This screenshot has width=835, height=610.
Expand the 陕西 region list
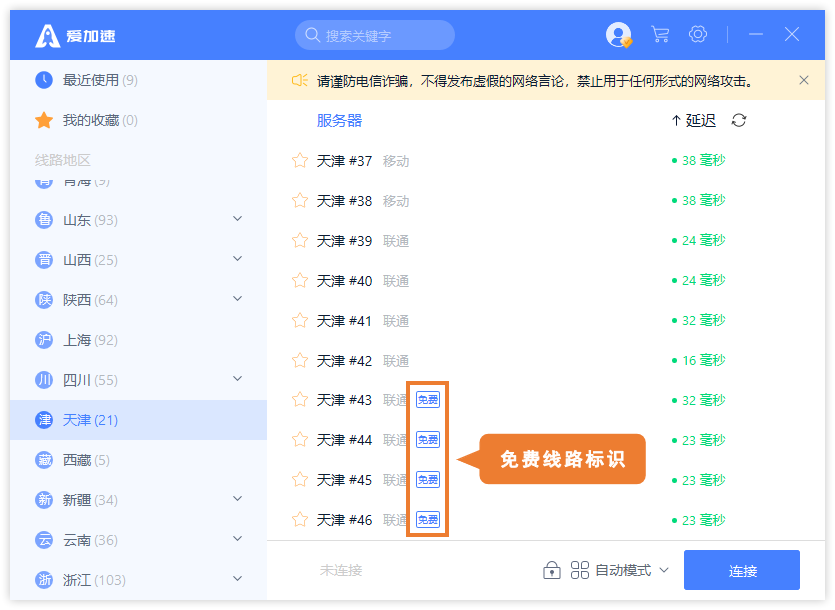[x=238, y=299]
